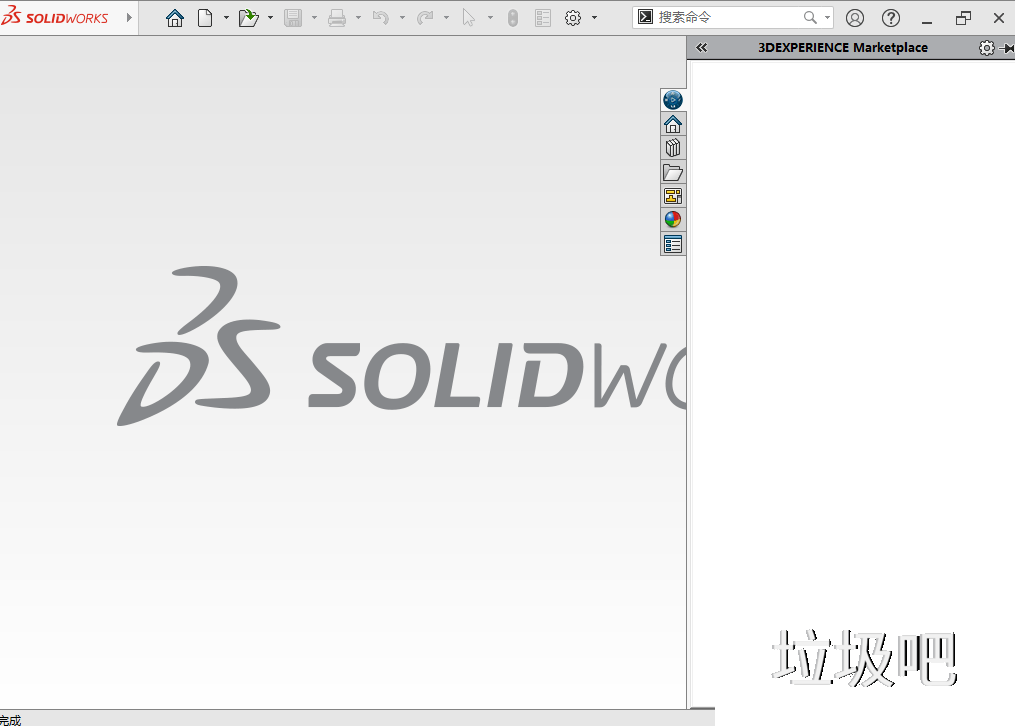
Task: Click the Home welcome icon in top toolbar
Action: coord(175,18)
